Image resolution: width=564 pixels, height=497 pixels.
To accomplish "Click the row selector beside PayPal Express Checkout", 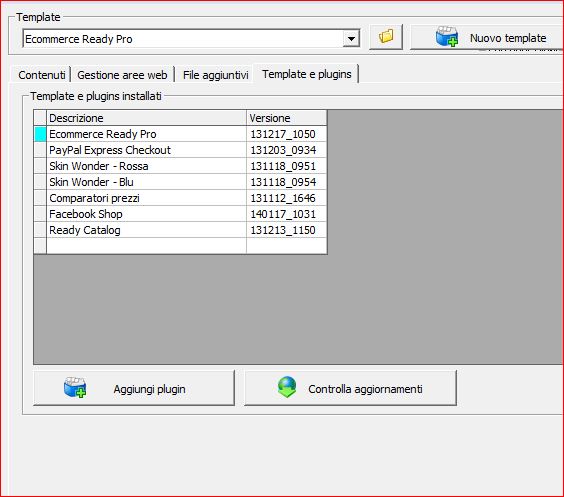I will (x=40, y=150).
